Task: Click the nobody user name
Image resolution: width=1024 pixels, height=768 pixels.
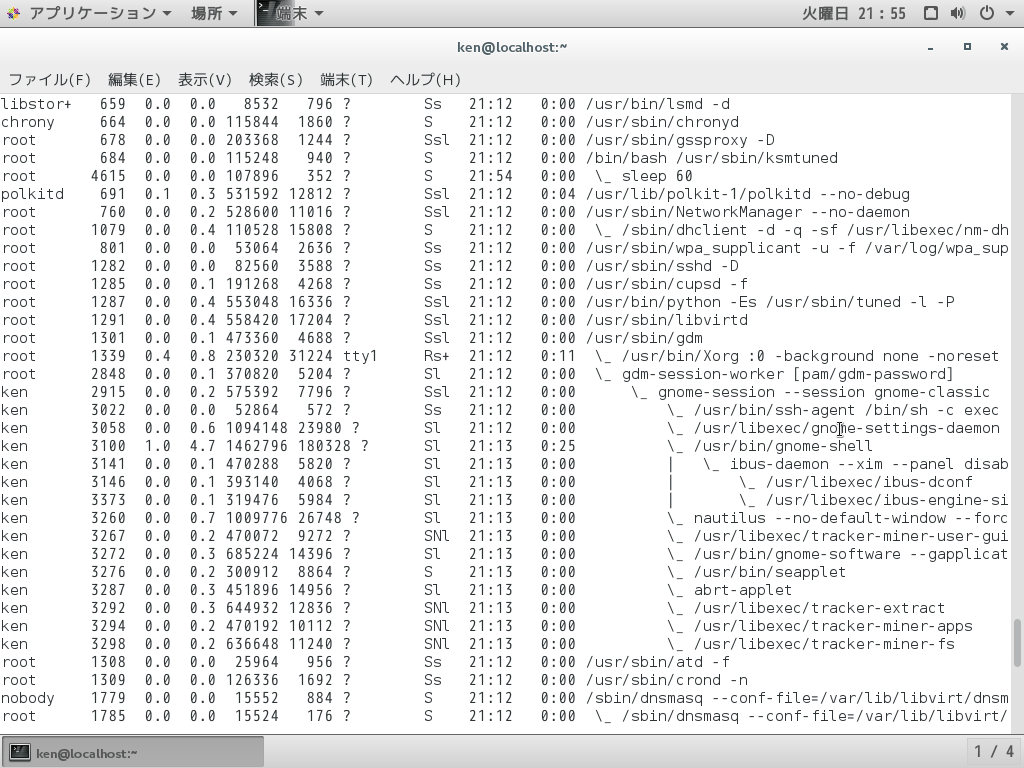Action: (27, 698)
